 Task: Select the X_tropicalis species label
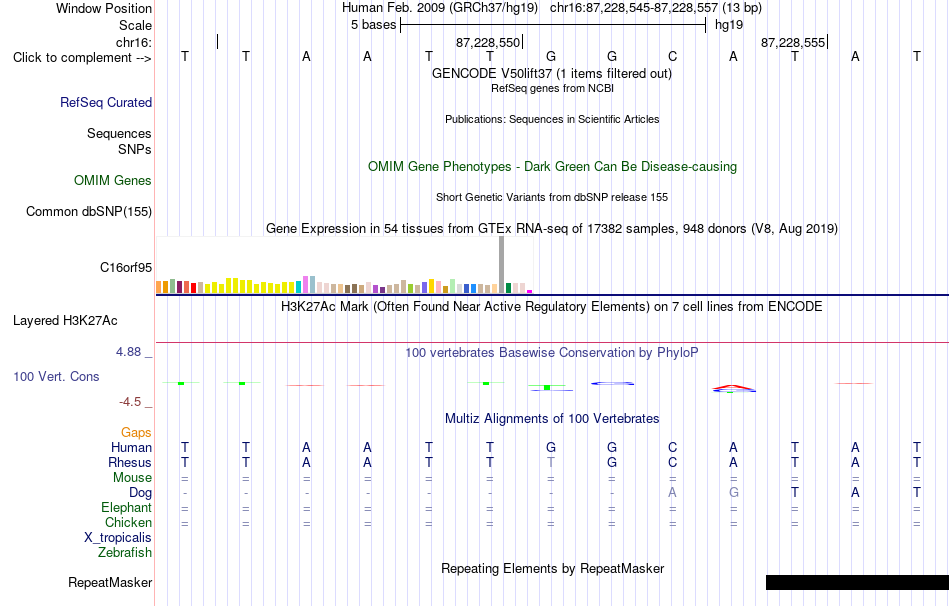point(118,538)
